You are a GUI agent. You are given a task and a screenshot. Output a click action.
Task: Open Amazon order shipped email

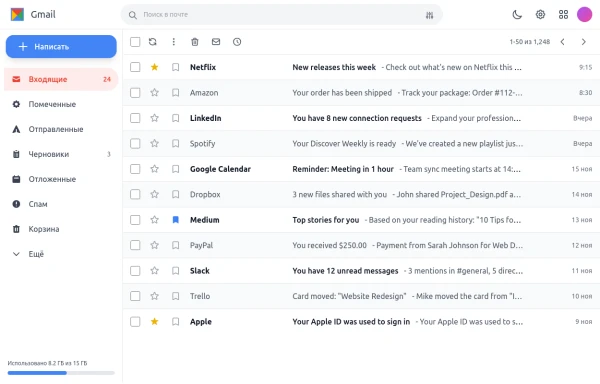[361, 93]
